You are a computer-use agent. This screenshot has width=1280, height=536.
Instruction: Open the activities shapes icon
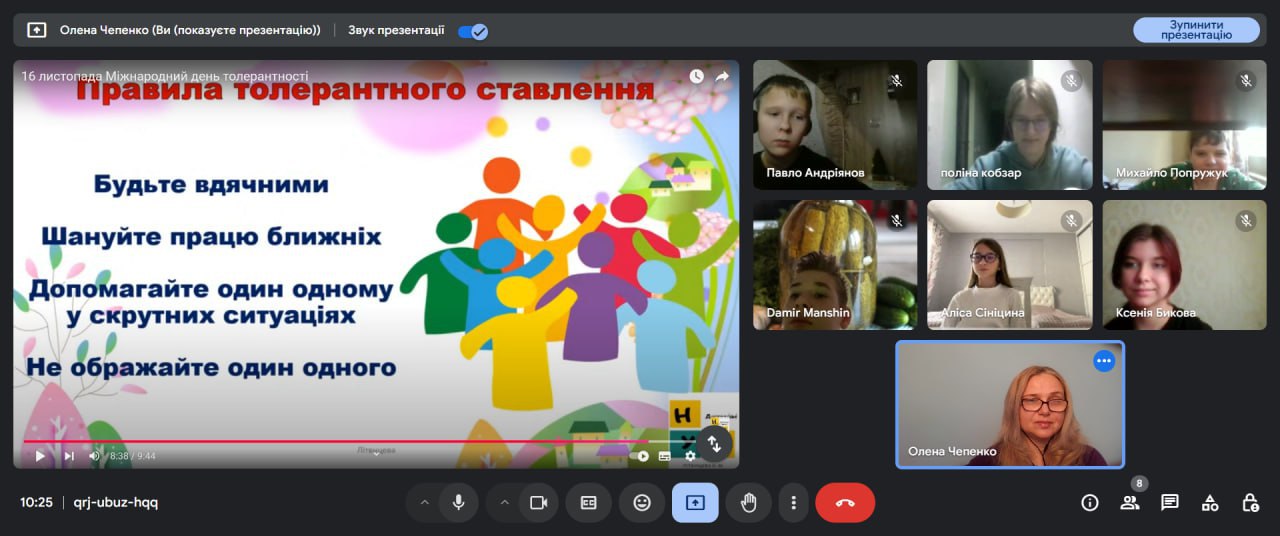[1210, 503]
